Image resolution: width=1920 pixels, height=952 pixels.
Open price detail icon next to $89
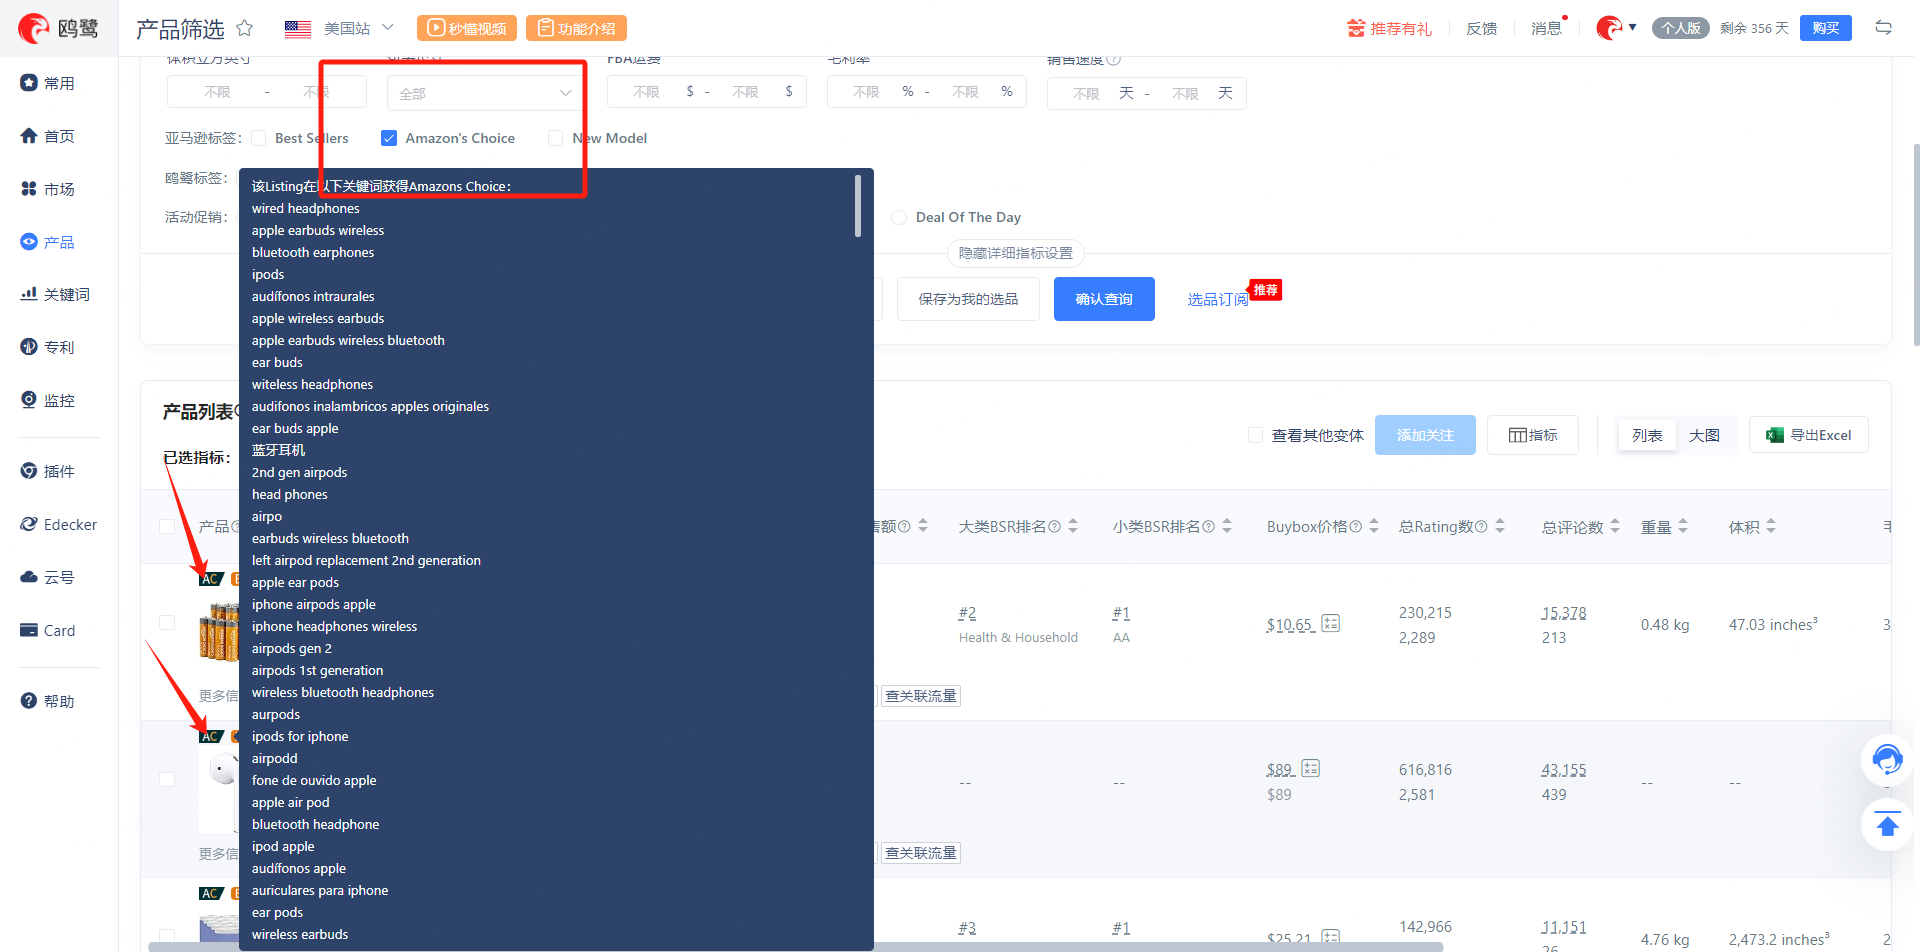1311,768
